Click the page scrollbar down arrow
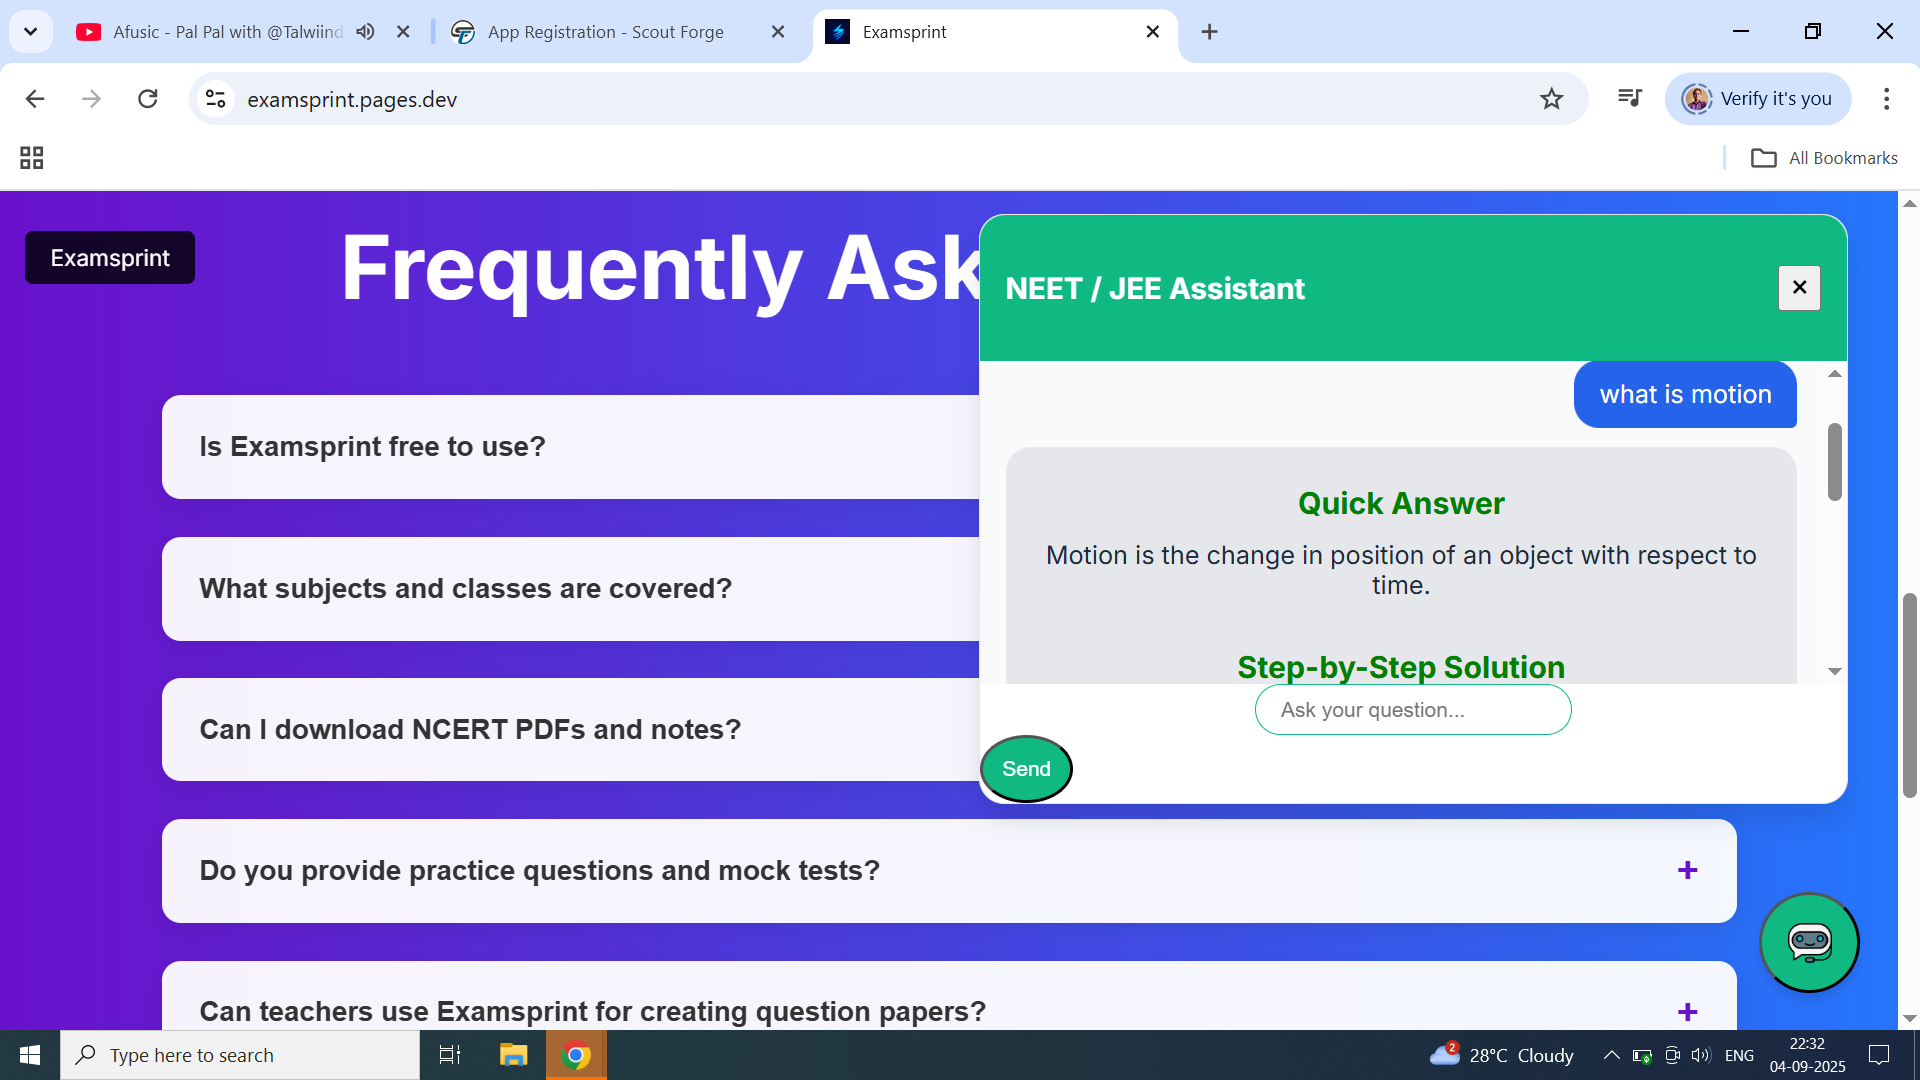 (1909, 1019)
